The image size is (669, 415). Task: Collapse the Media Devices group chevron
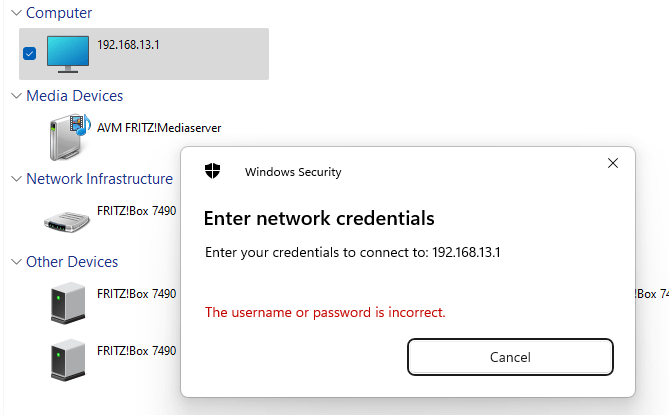tap(16, 96)
